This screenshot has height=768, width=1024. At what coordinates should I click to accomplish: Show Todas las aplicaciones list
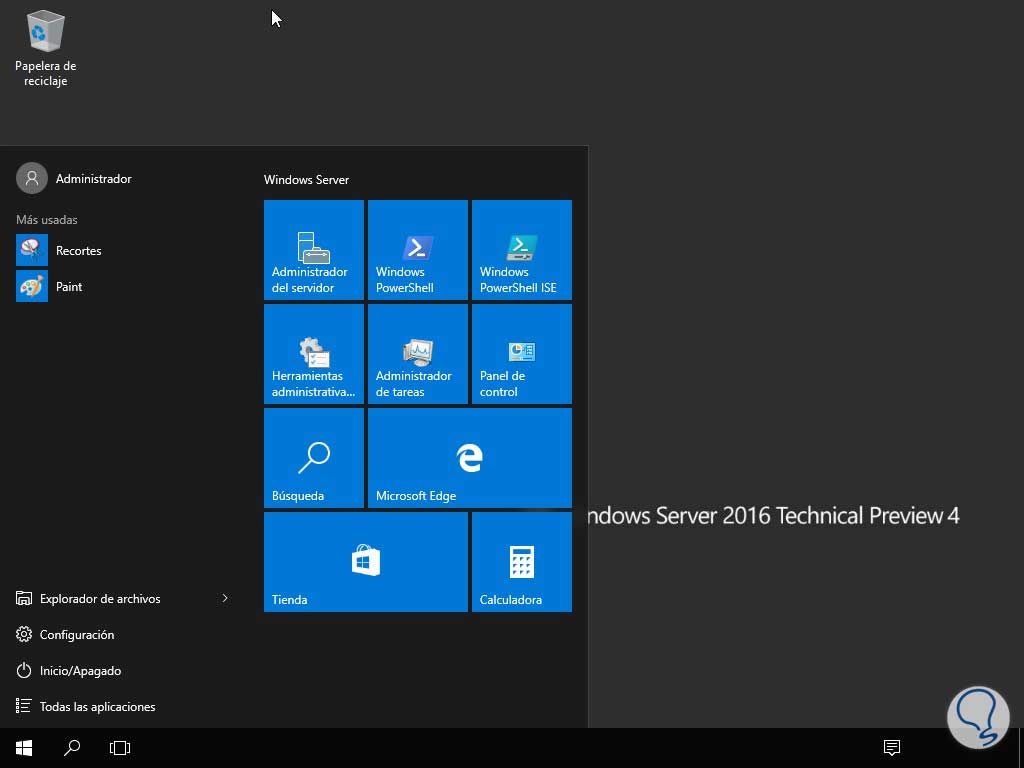[97, 706]
